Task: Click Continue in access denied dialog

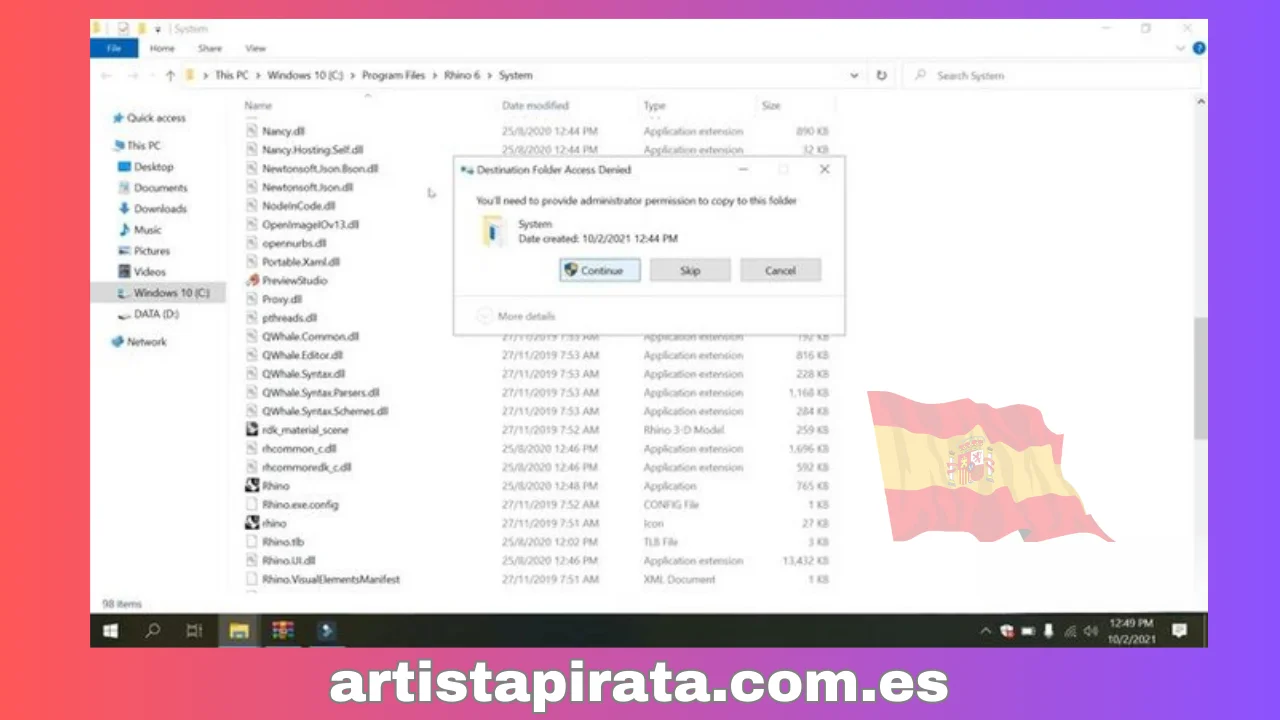Action: 599,270
